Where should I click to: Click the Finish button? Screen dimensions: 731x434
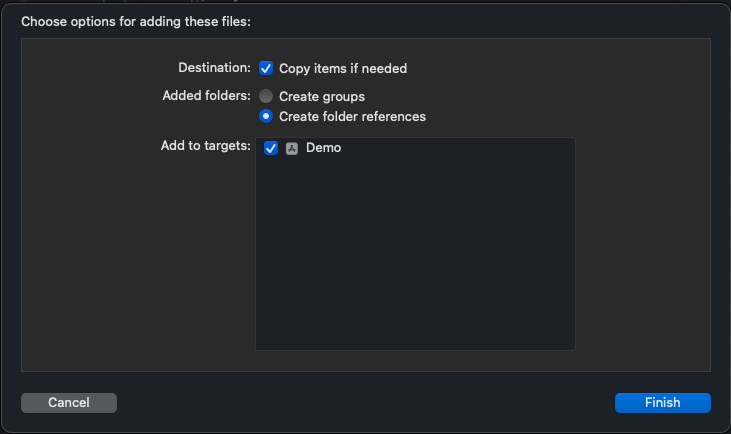662,403
